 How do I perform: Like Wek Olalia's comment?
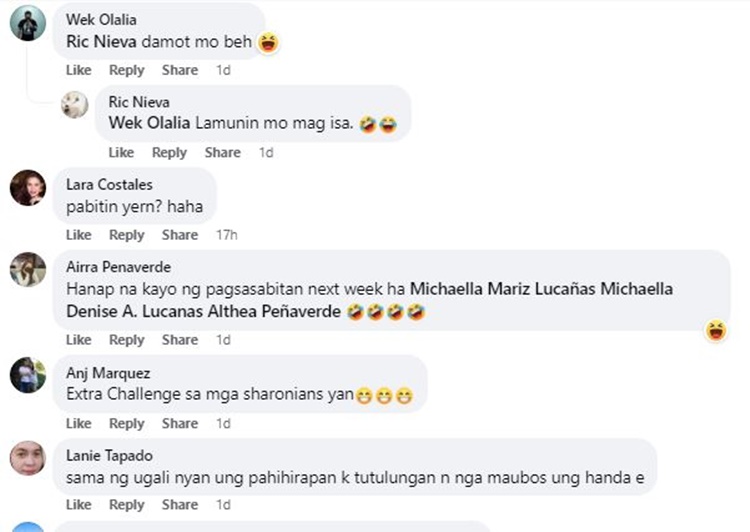pos(78,70)
